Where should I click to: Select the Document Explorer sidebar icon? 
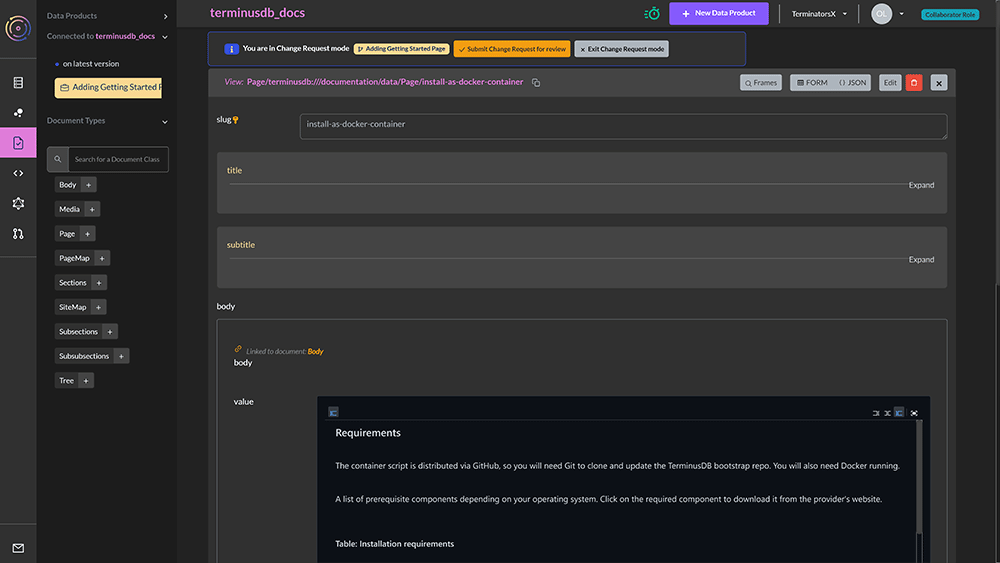tap(18, 143)
